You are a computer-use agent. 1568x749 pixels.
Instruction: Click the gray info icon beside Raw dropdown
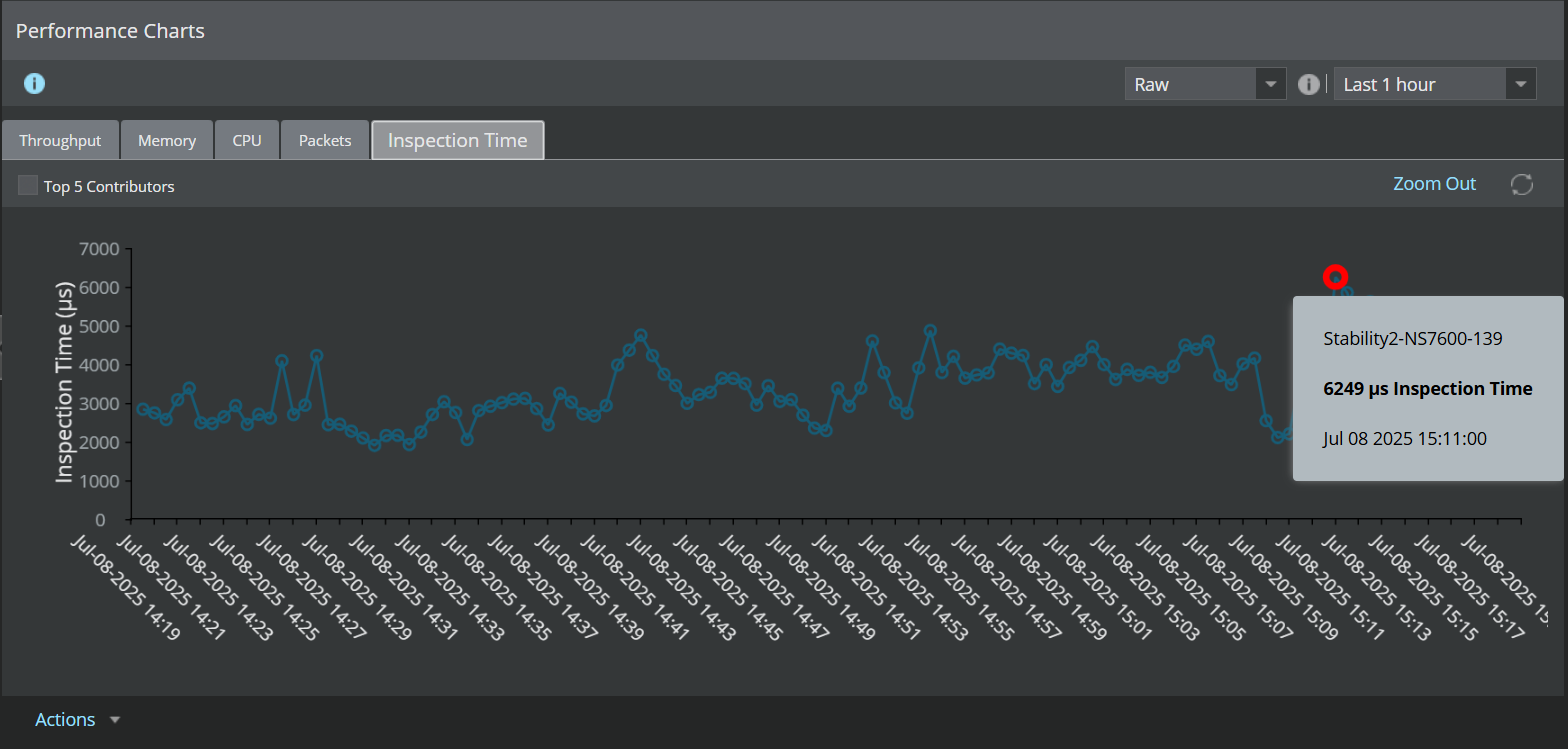[1308, 85]
